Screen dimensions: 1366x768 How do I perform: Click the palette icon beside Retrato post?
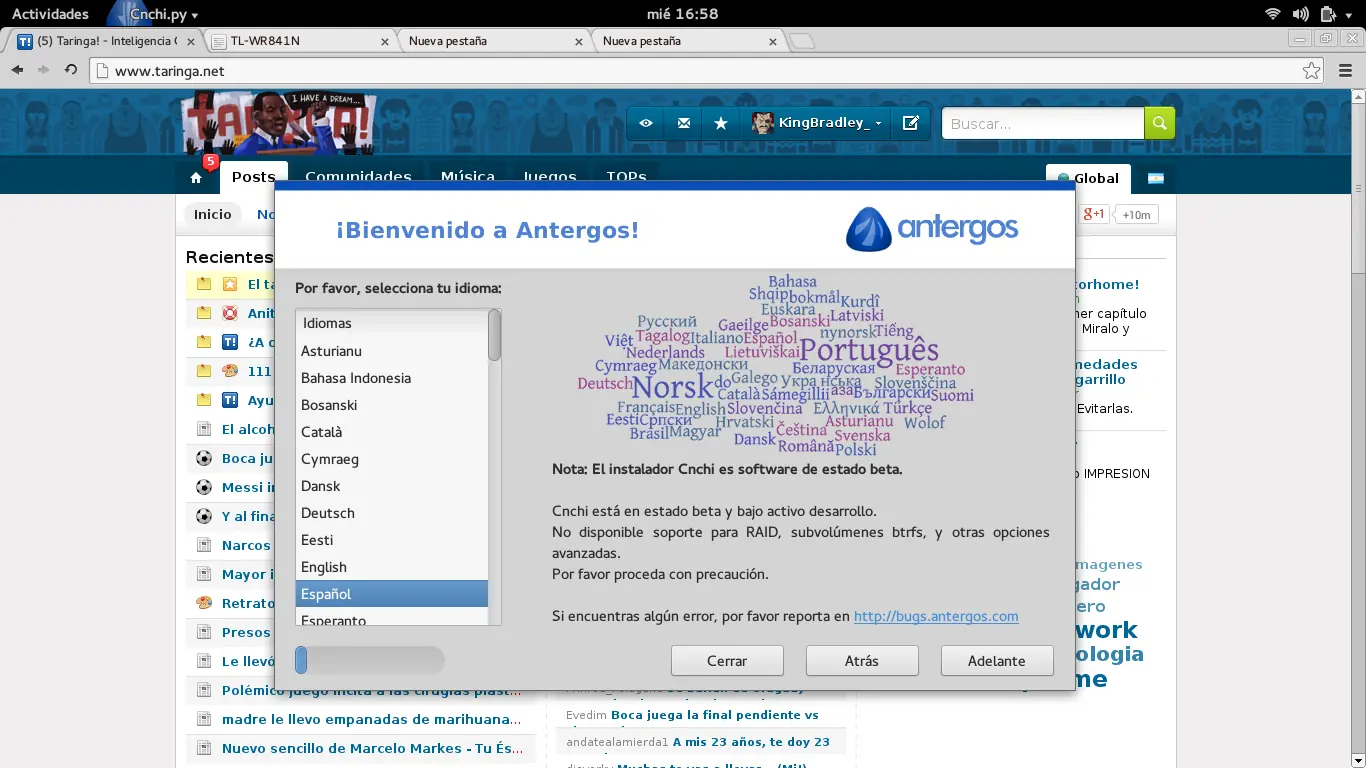204,603
